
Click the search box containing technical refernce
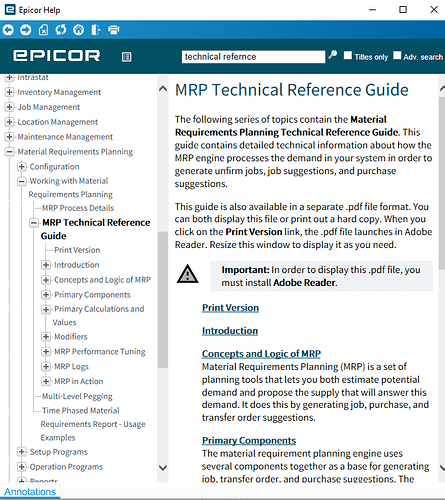click(253, 57)
